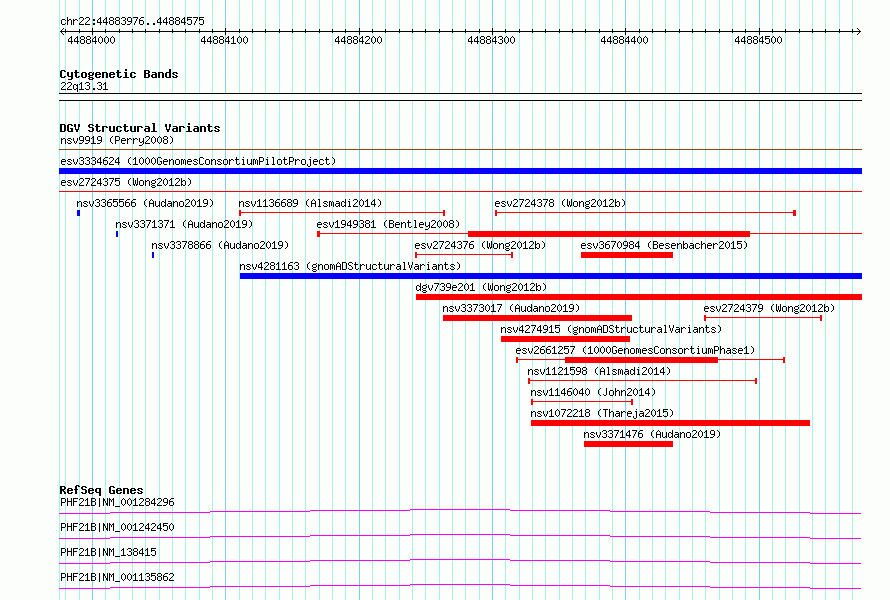The width and height of the screenshot is (890, 600).
Task: Open PHF21B|NM_001284296 transcript
Action: pos(117,502)
